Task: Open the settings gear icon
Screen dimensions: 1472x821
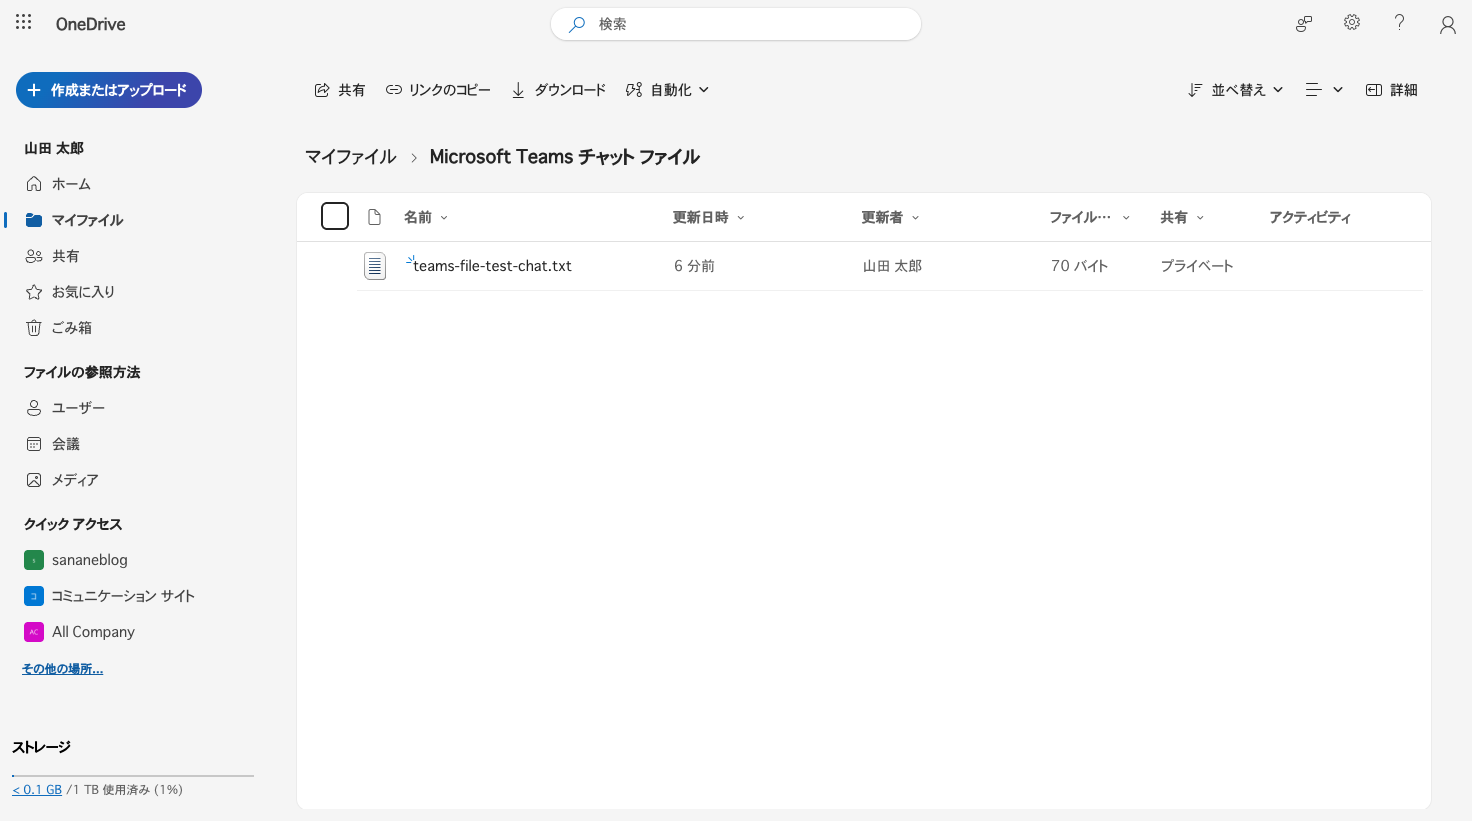Action: [x=1352, y=23]
